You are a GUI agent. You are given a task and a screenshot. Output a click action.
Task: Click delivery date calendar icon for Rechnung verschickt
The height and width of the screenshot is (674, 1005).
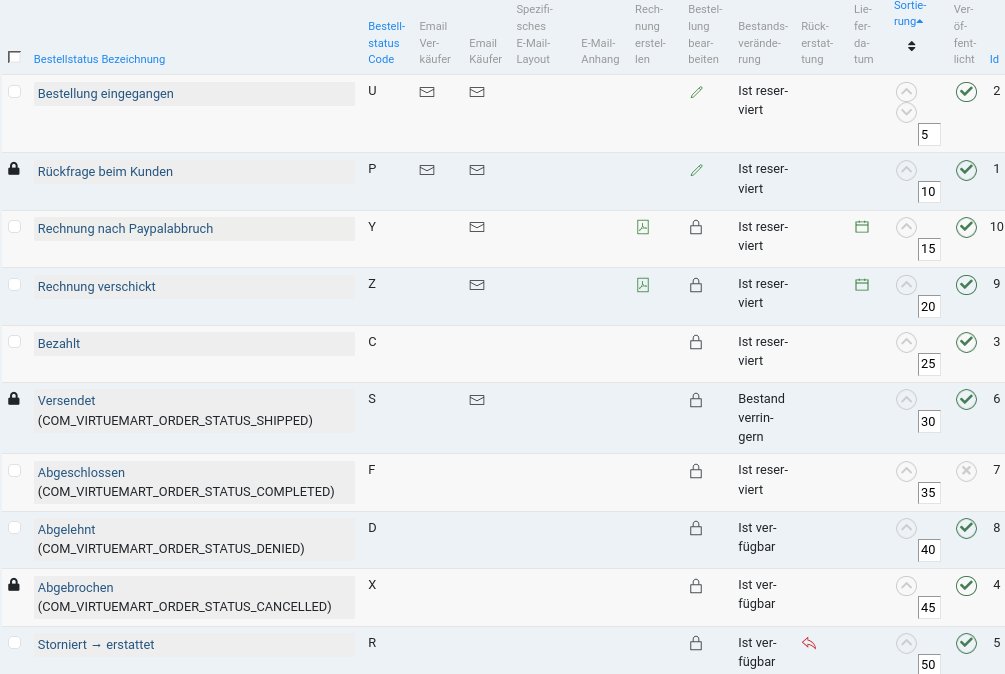click(861, 285)
